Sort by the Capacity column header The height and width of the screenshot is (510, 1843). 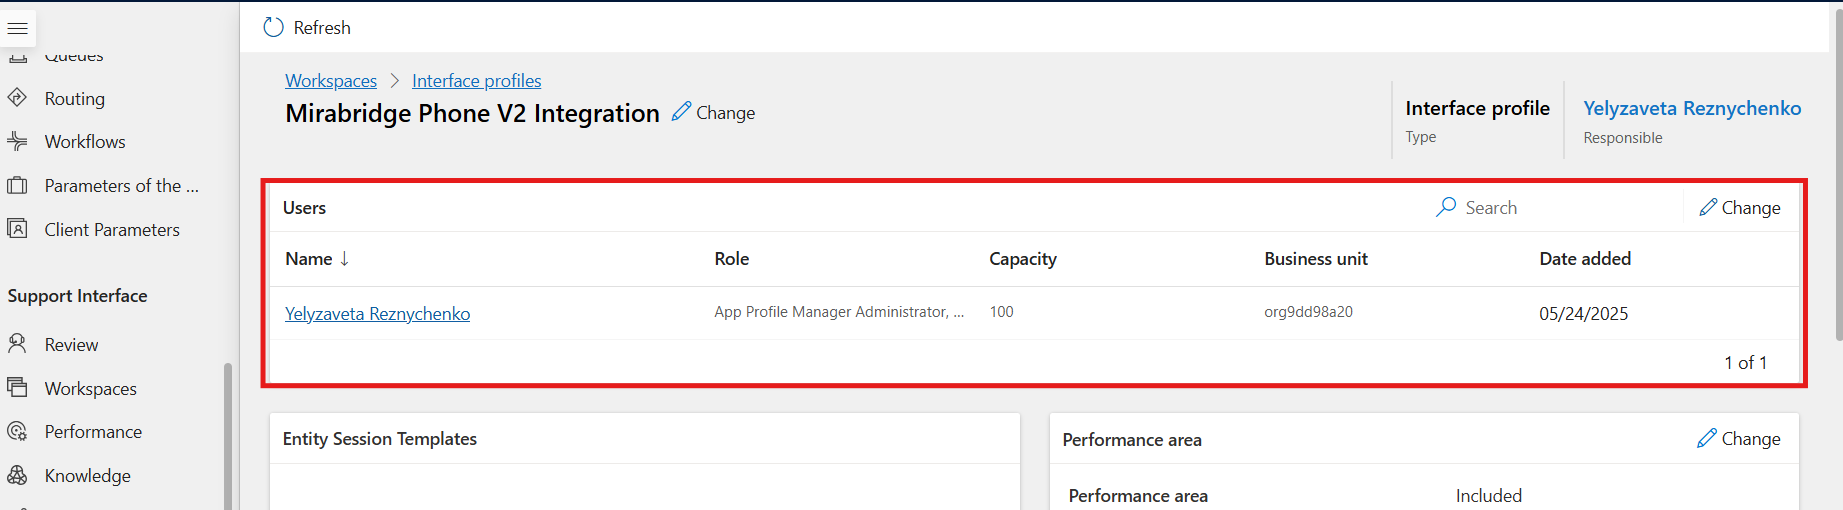click(1023, 258)
